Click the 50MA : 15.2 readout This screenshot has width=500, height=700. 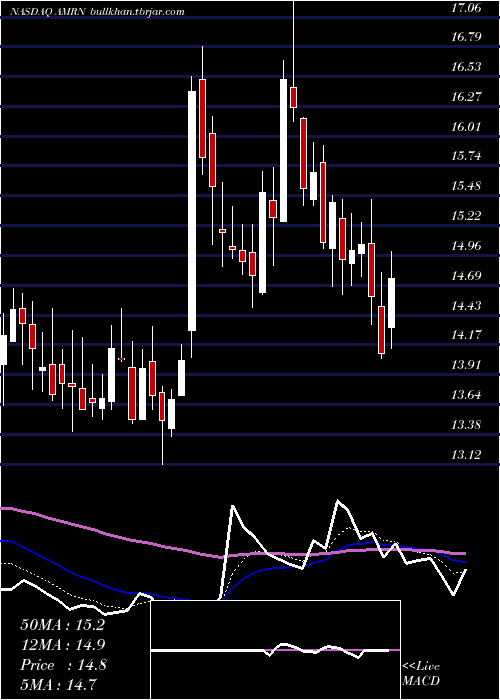coord(62,625)
